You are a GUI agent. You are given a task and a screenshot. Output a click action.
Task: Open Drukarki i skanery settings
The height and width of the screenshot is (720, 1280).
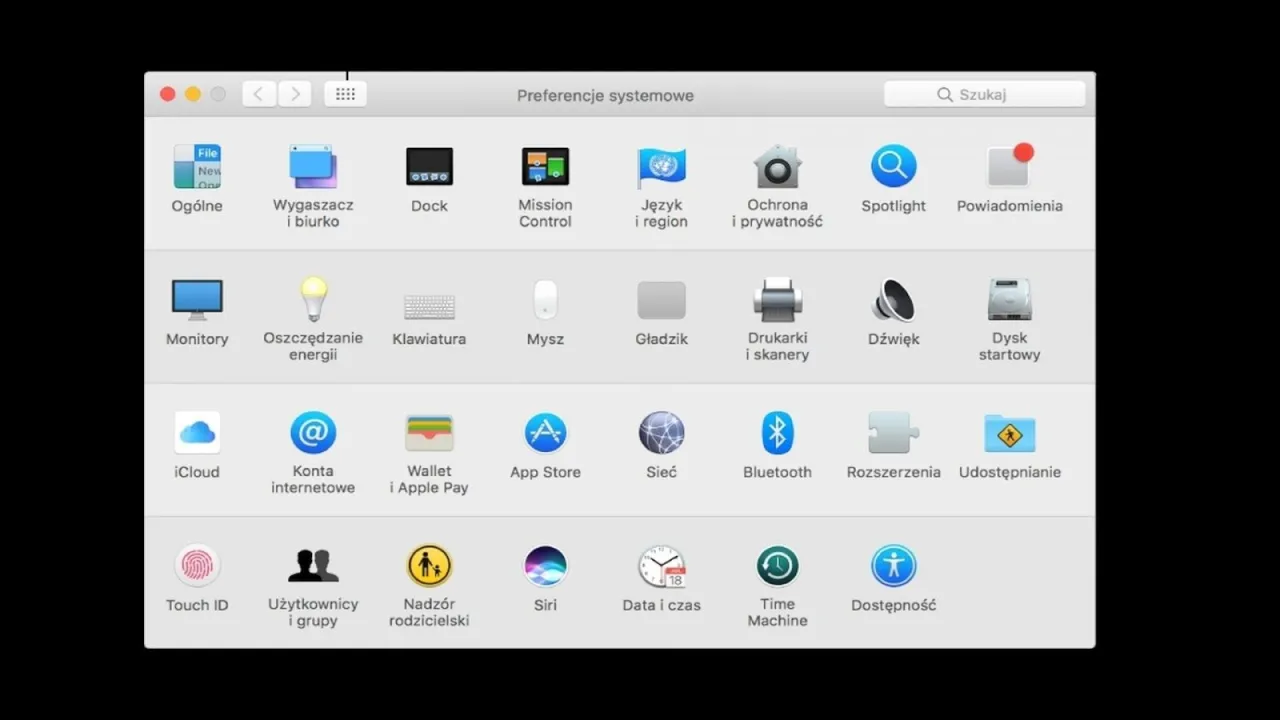(777, 300)
